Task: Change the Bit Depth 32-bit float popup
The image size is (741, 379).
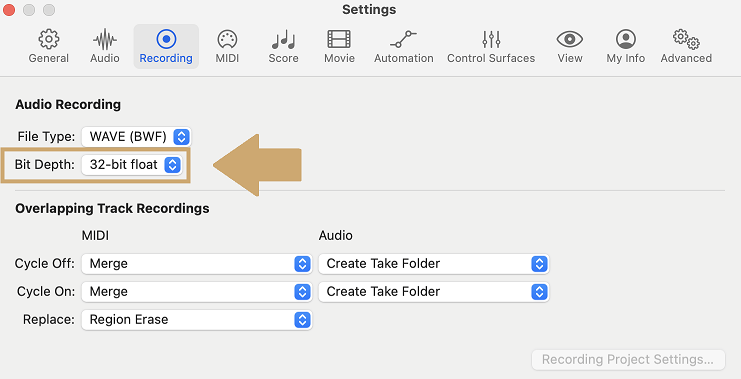Action: pos(132,164)
